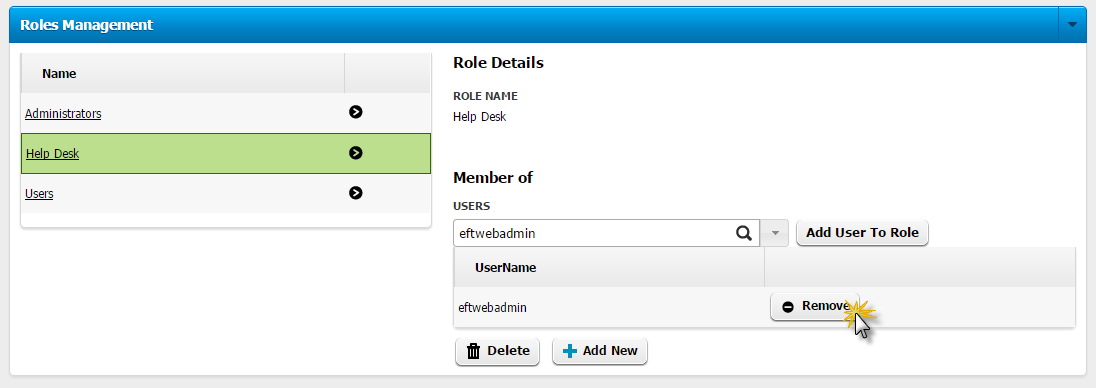The image size is (1096, 388).
Task: Click the magnifier search icon in users field
Action: tap(744, 233)
